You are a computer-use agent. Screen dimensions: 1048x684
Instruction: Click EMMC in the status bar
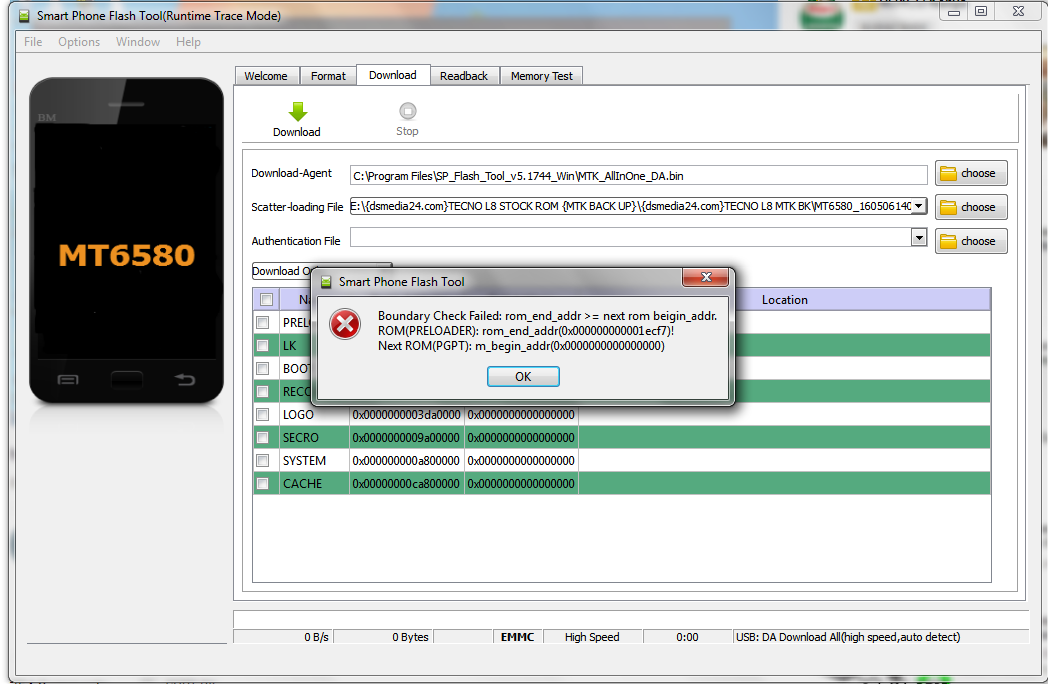pyautogui.click(x=517, y=637)
